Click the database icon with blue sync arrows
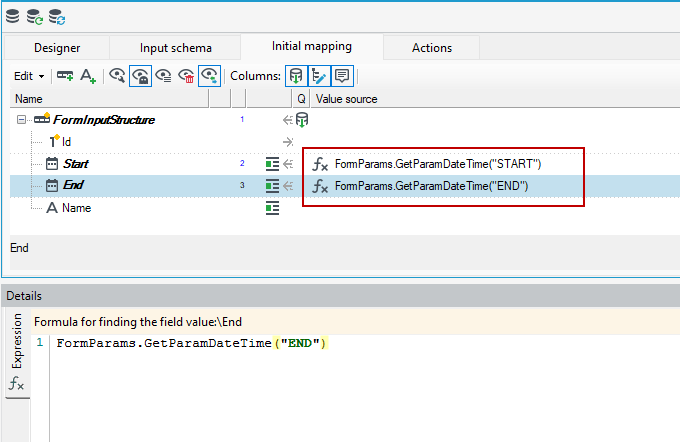The image size is (680, 442). [57, 17]
